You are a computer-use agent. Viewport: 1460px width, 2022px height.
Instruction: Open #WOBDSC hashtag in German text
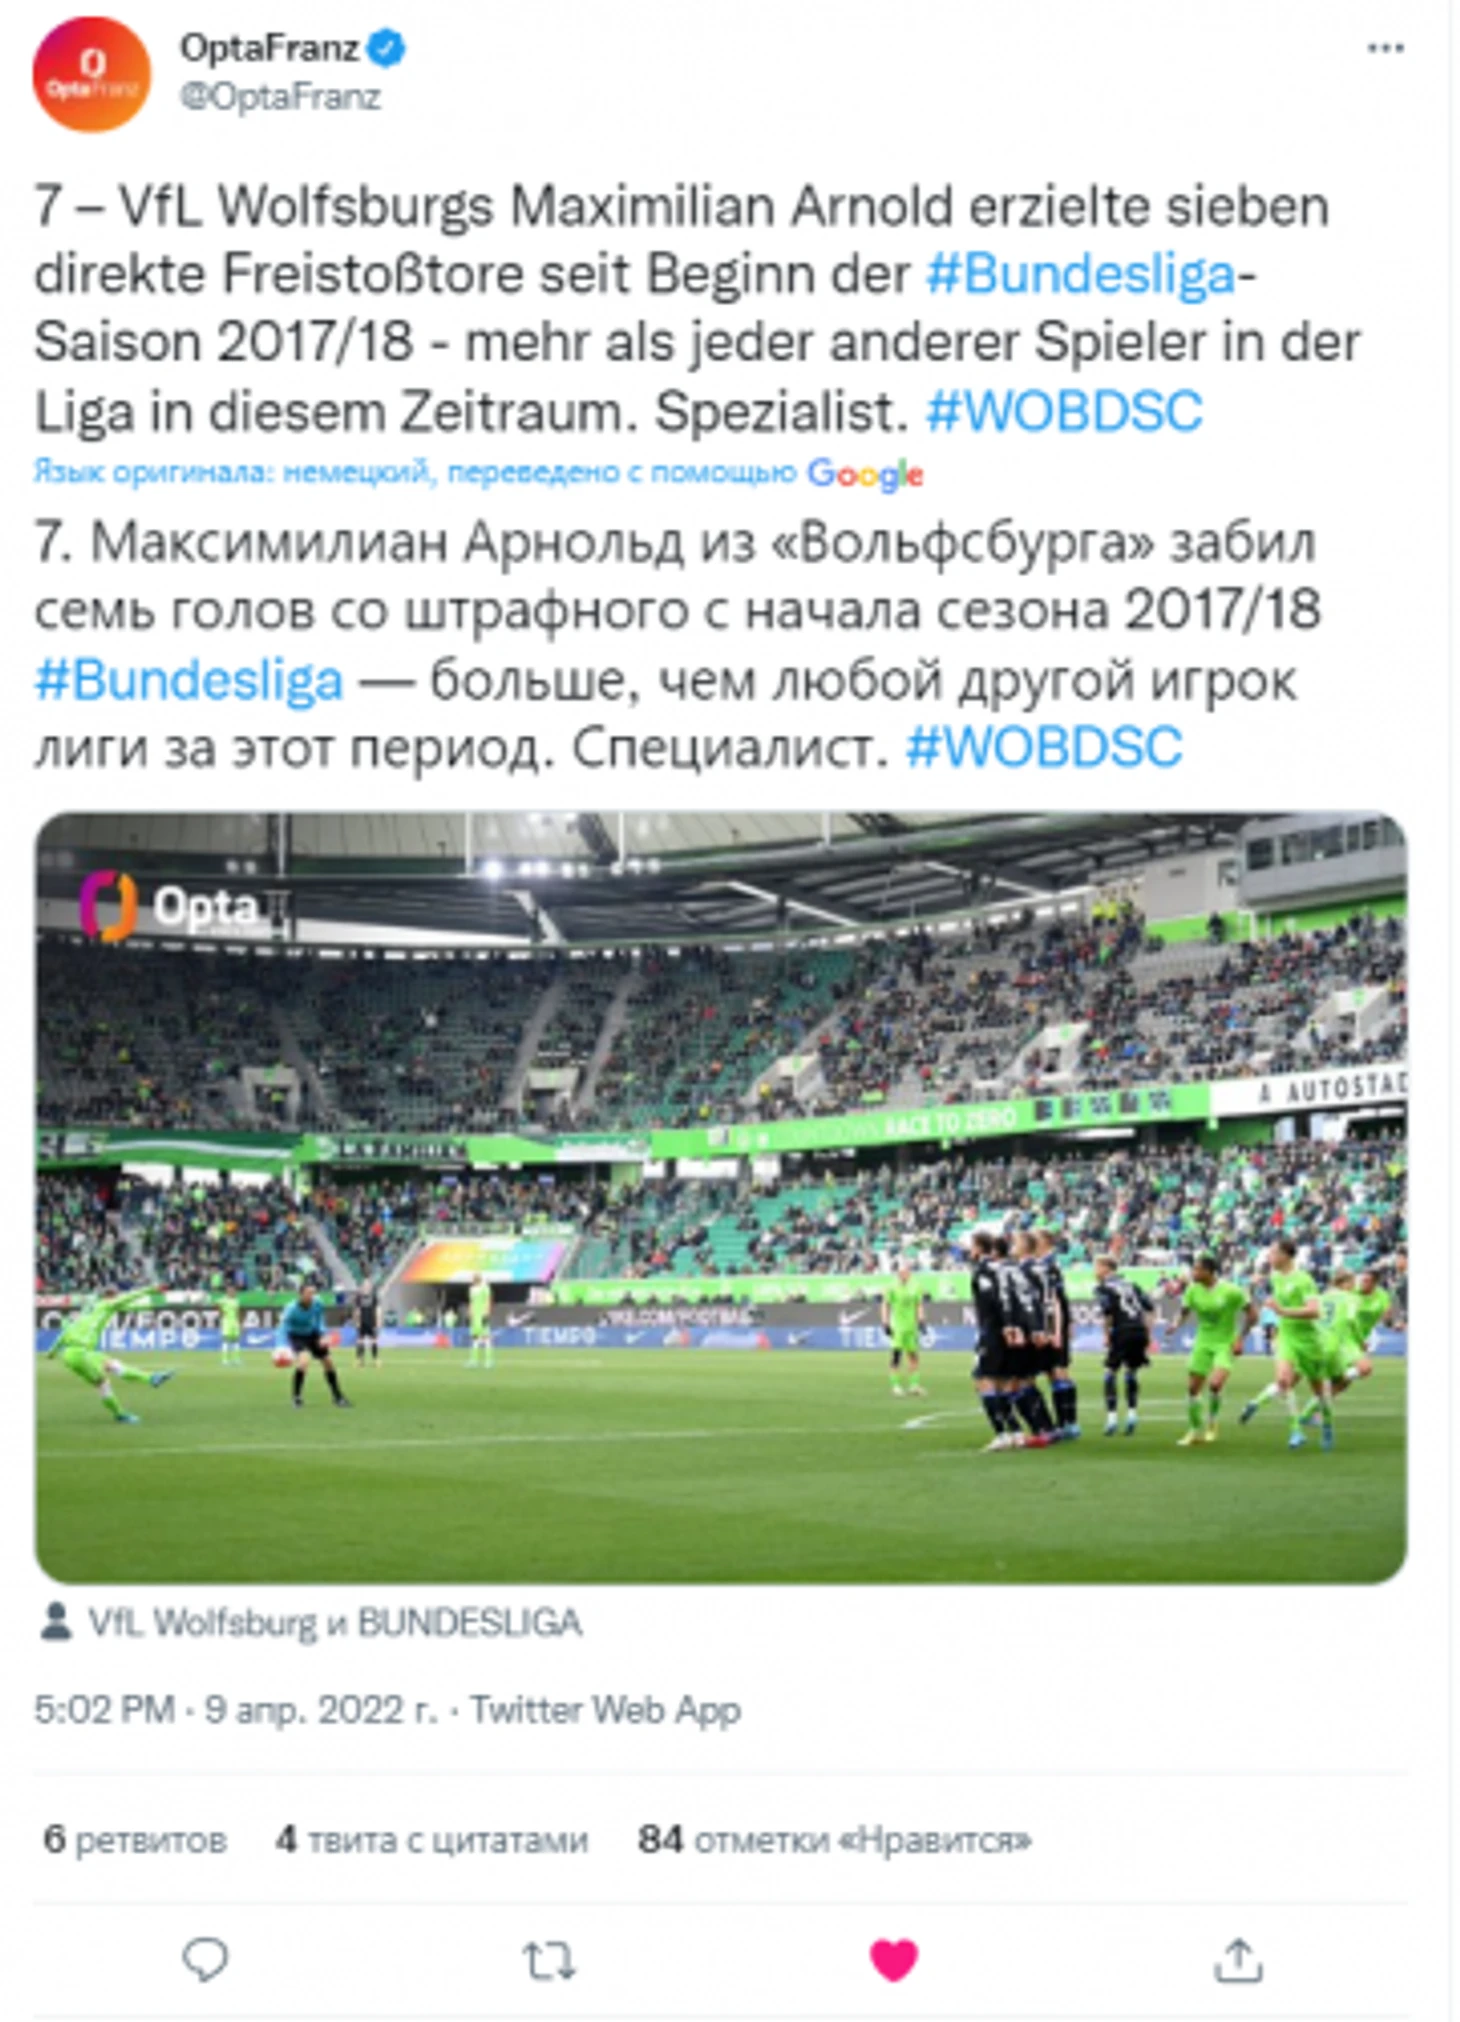pos(1064,412)
